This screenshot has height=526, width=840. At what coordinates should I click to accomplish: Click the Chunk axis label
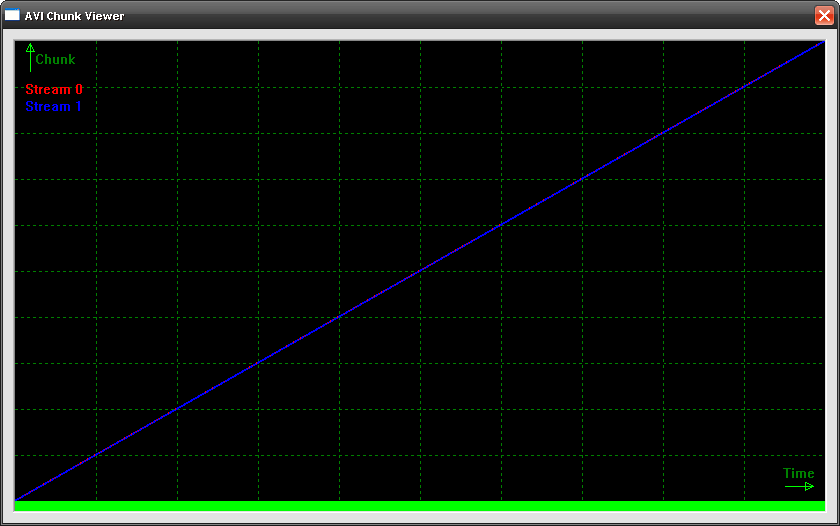point(55,59)
